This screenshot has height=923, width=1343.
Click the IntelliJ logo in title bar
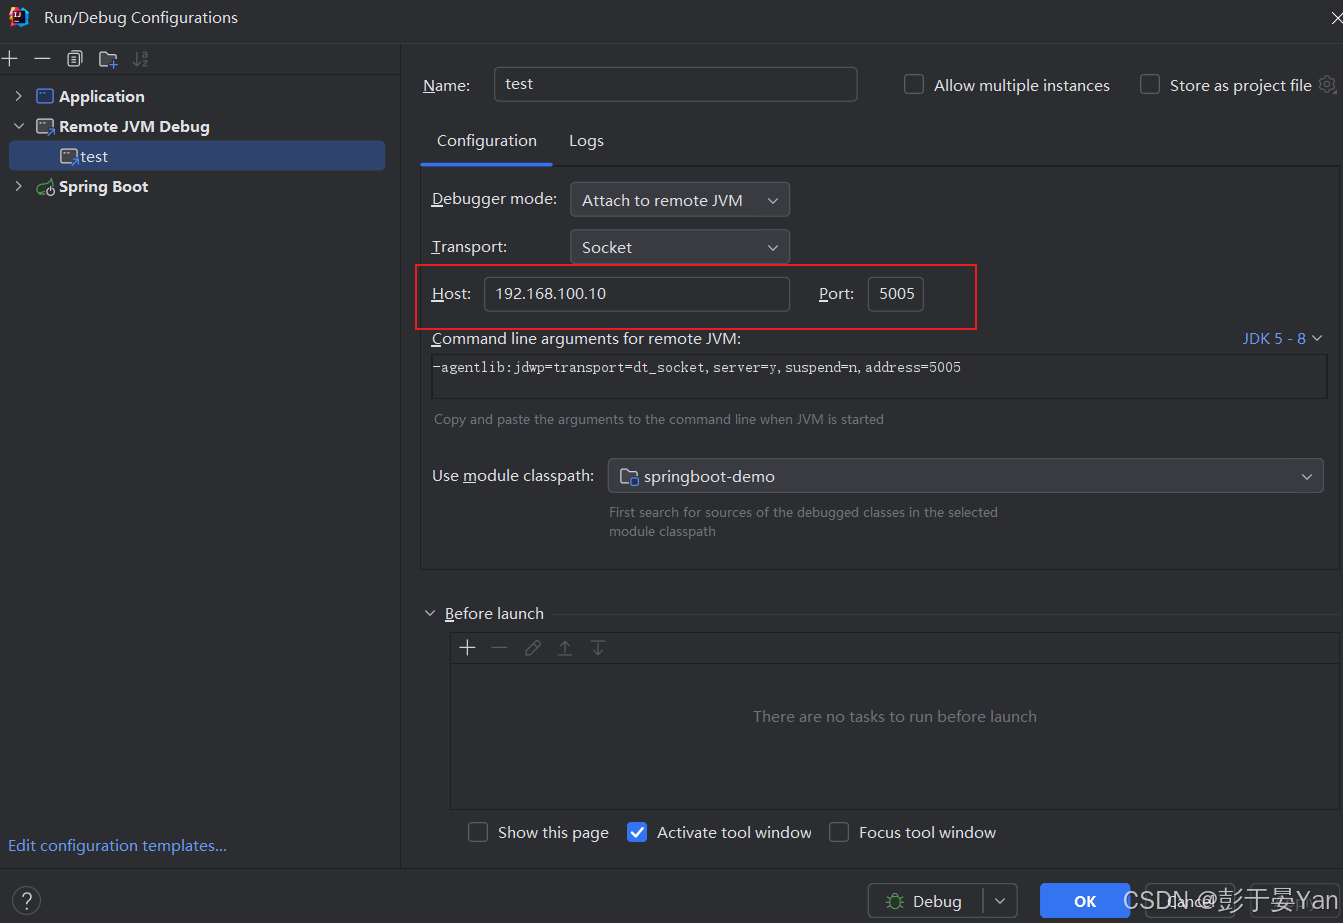19,17
